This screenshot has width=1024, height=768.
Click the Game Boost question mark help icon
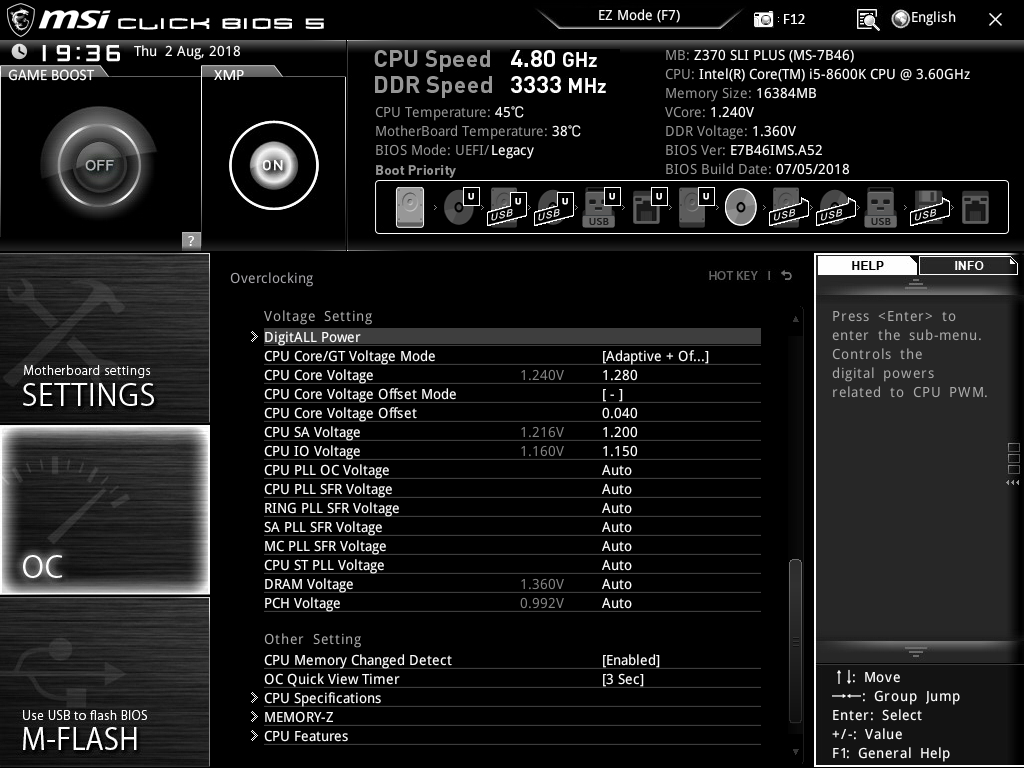click(x=191, y=240)
